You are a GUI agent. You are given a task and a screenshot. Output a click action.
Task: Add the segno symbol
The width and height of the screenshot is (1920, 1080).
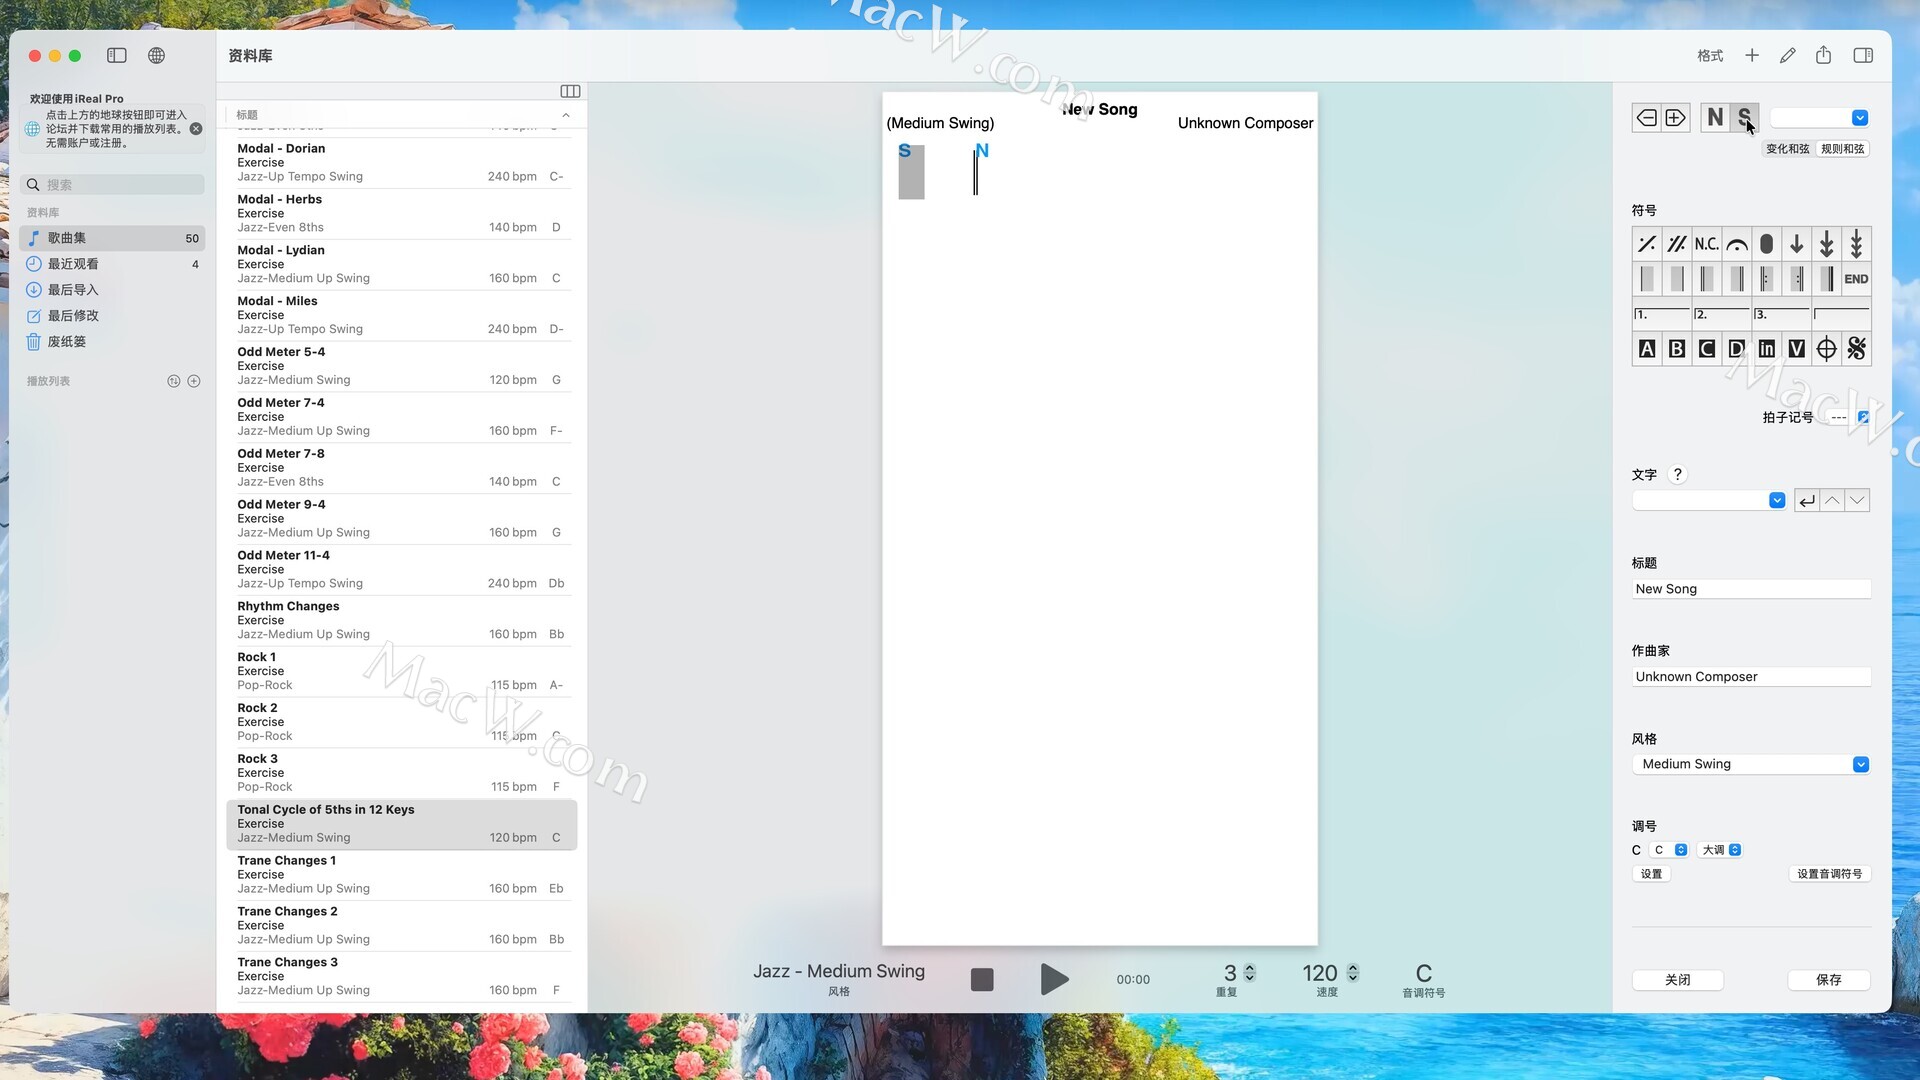tap(1856, 349)
